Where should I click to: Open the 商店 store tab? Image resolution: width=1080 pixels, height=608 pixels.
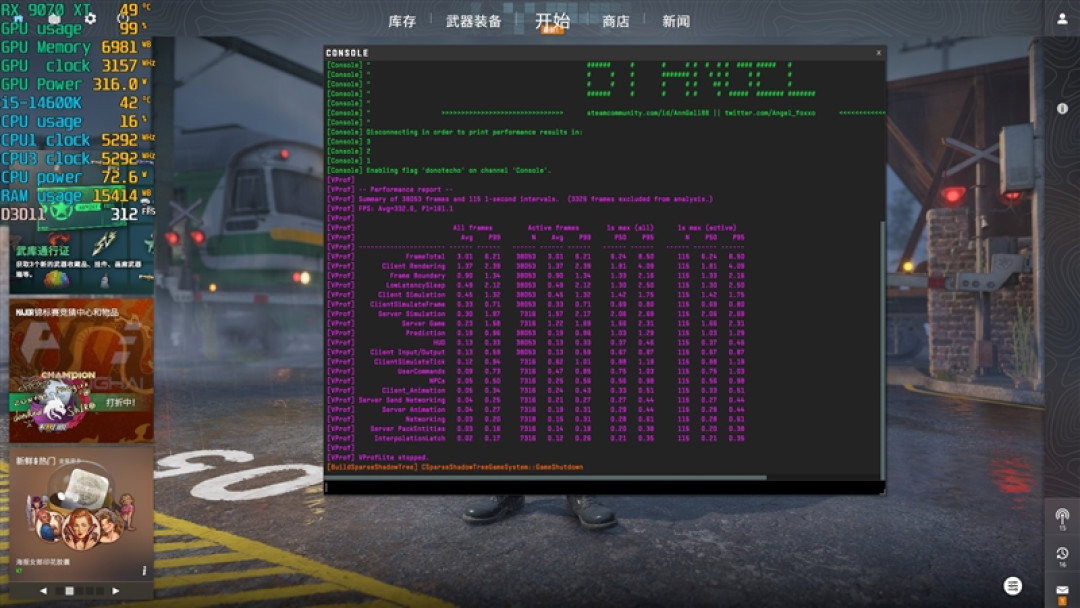[616, 21]
